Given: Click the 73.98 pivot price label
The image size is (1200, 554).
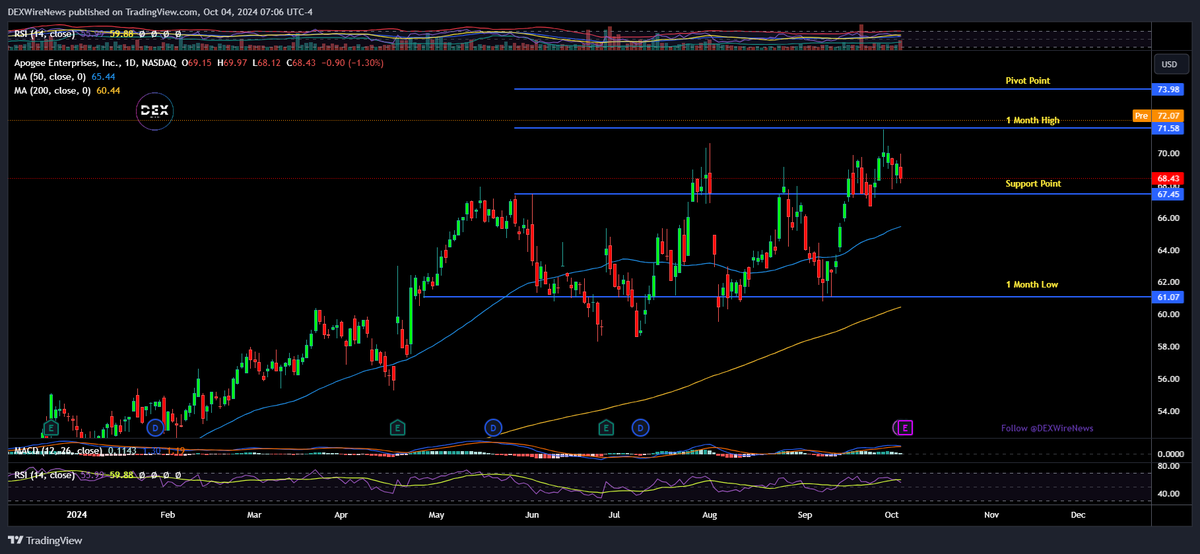Looking at the screenshot, I should point(1168,89).
